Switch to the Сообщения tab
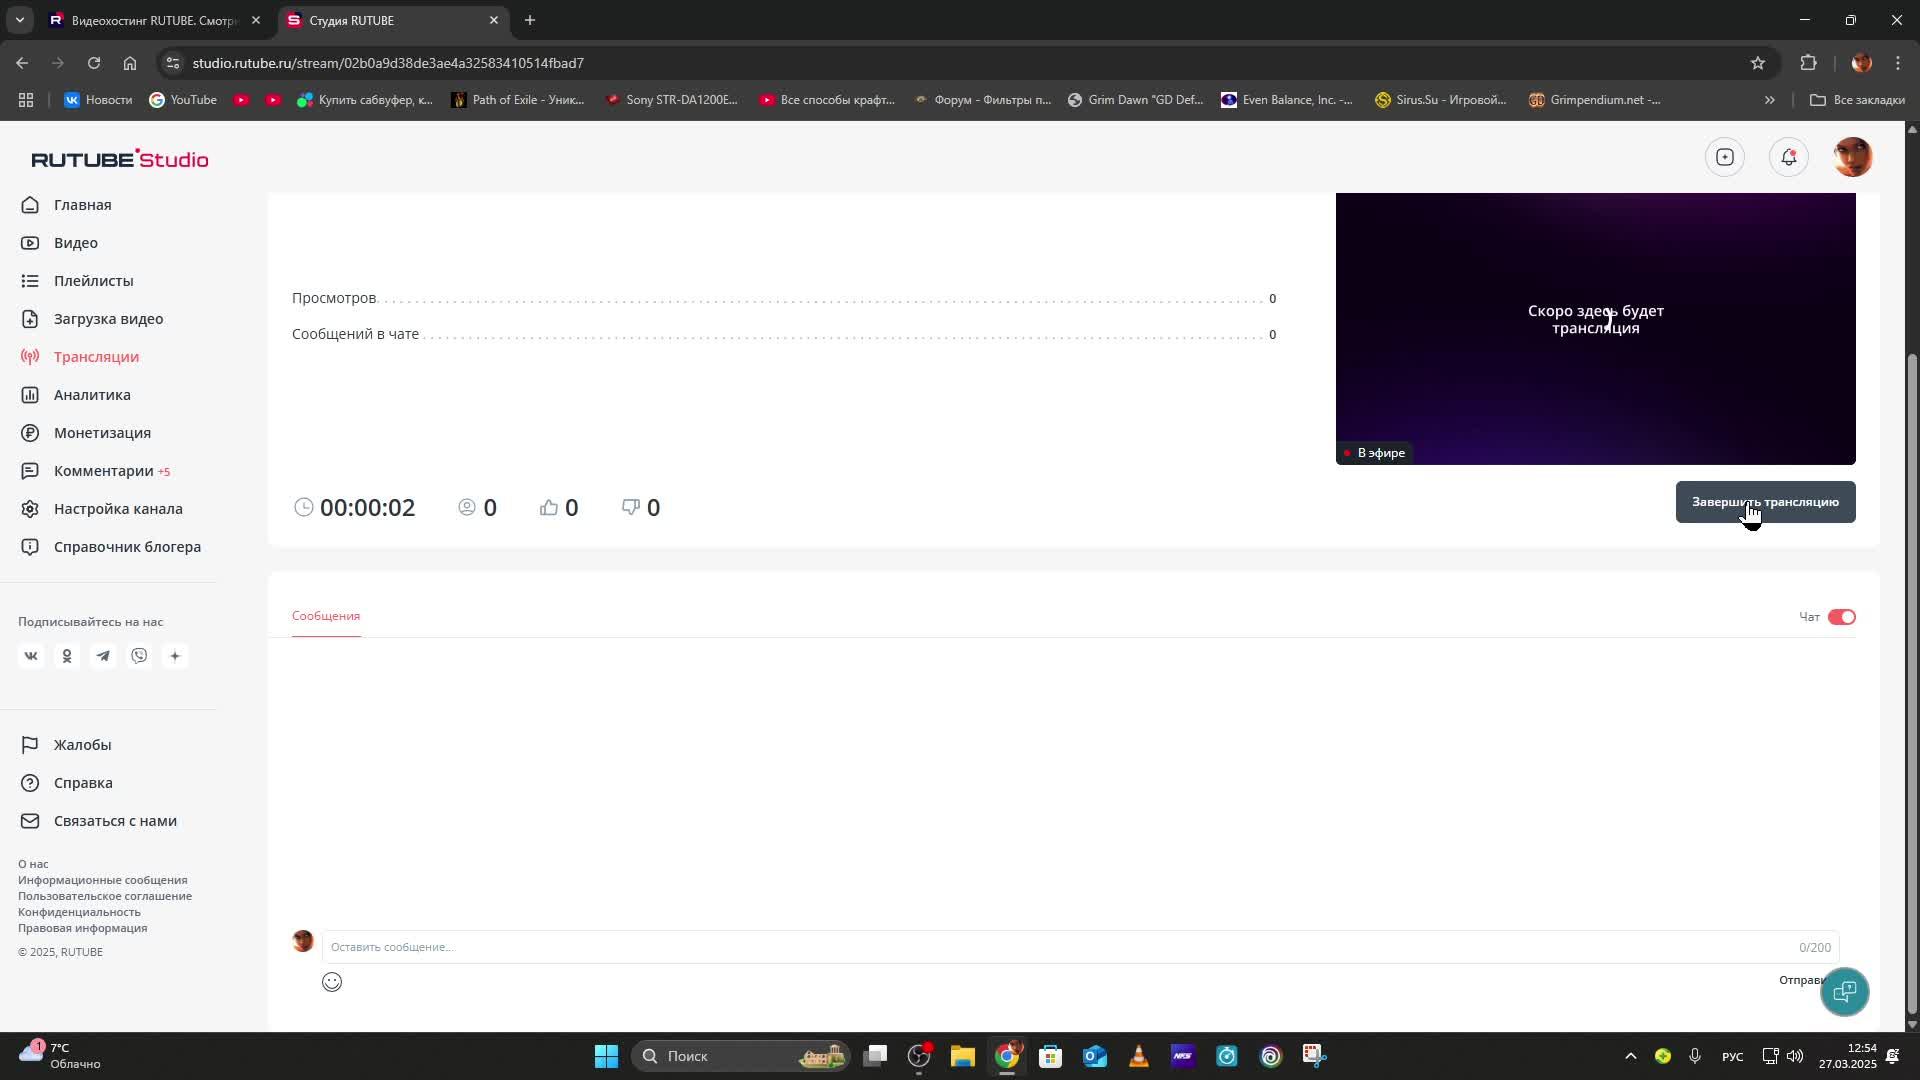This screenshot has width=1920, height=1080. (x=326, y=616)
